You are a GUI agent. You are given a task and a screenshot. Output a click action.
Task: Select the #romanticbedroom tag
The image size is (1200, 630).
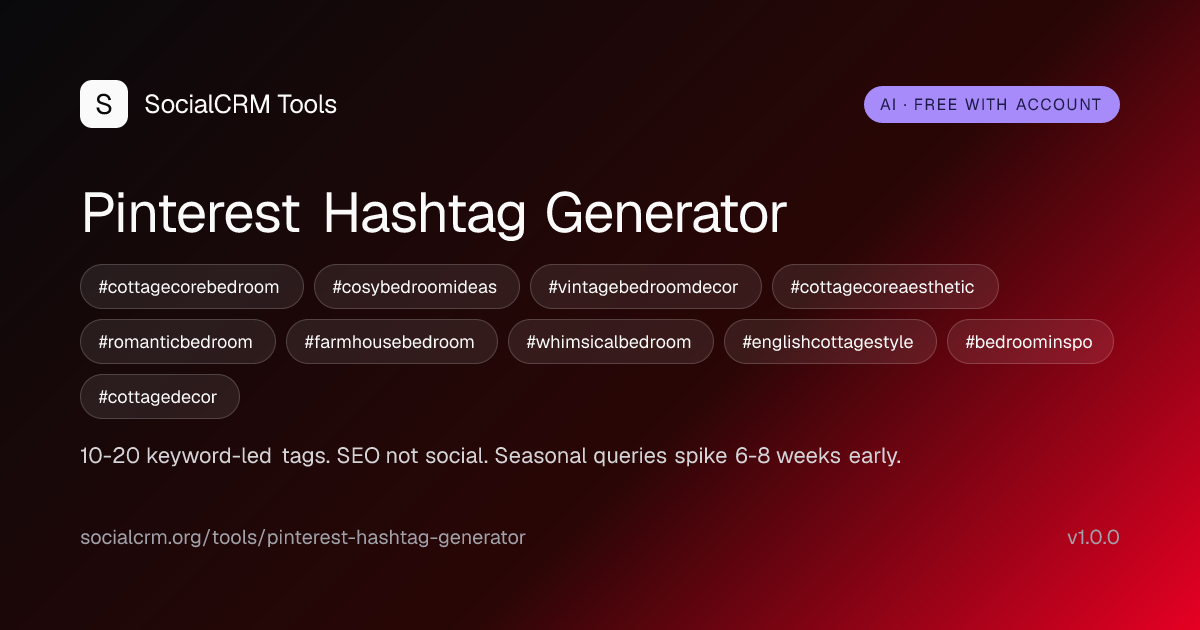click(x=178, y=342)
